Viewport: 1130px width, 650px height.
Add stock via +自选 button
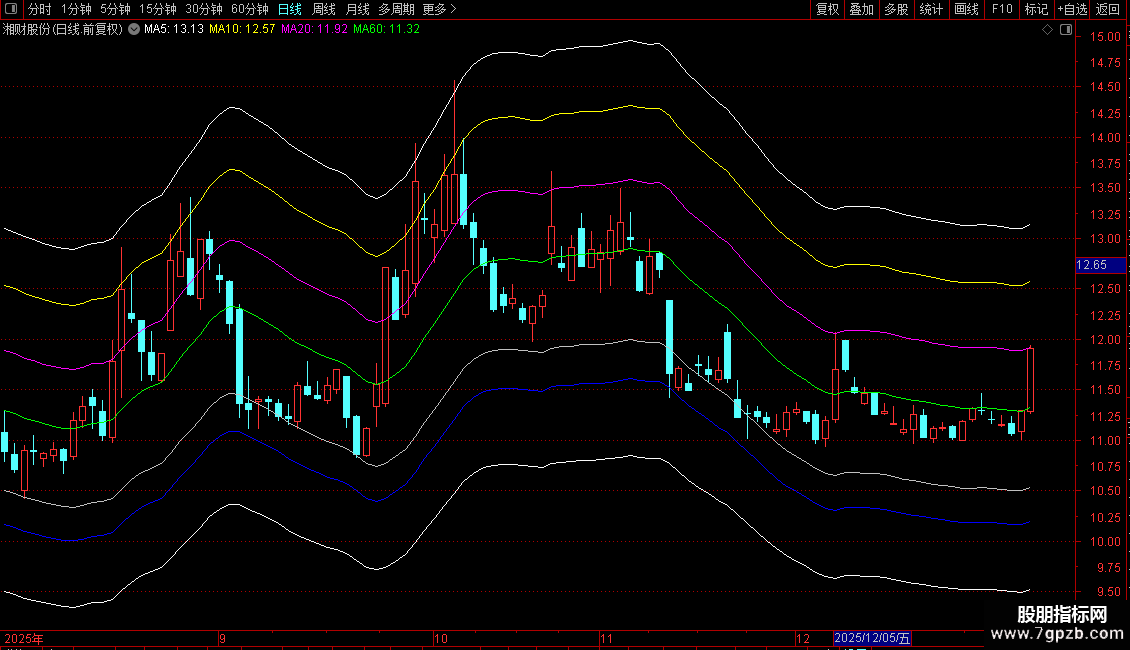pos(1072,9)
